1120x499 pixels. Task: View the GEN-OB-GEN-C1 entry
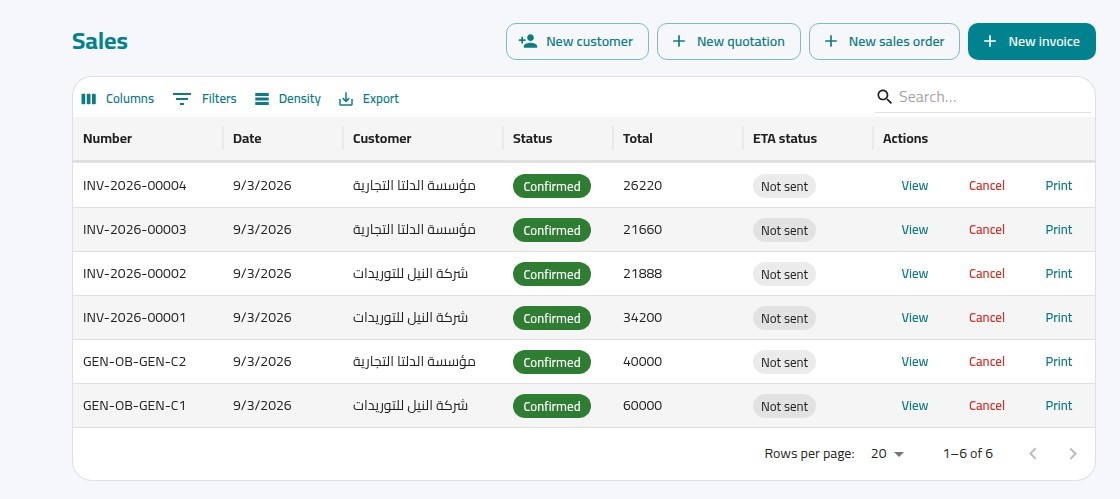pyautogui.click(x=914, y=405)
